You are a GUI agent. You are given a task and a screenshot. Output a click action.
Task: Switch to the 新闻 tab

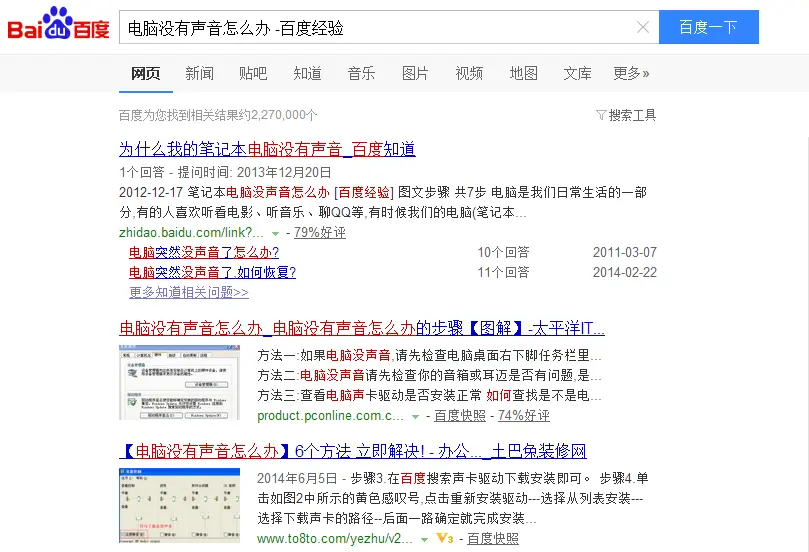(x=199, y=73)
